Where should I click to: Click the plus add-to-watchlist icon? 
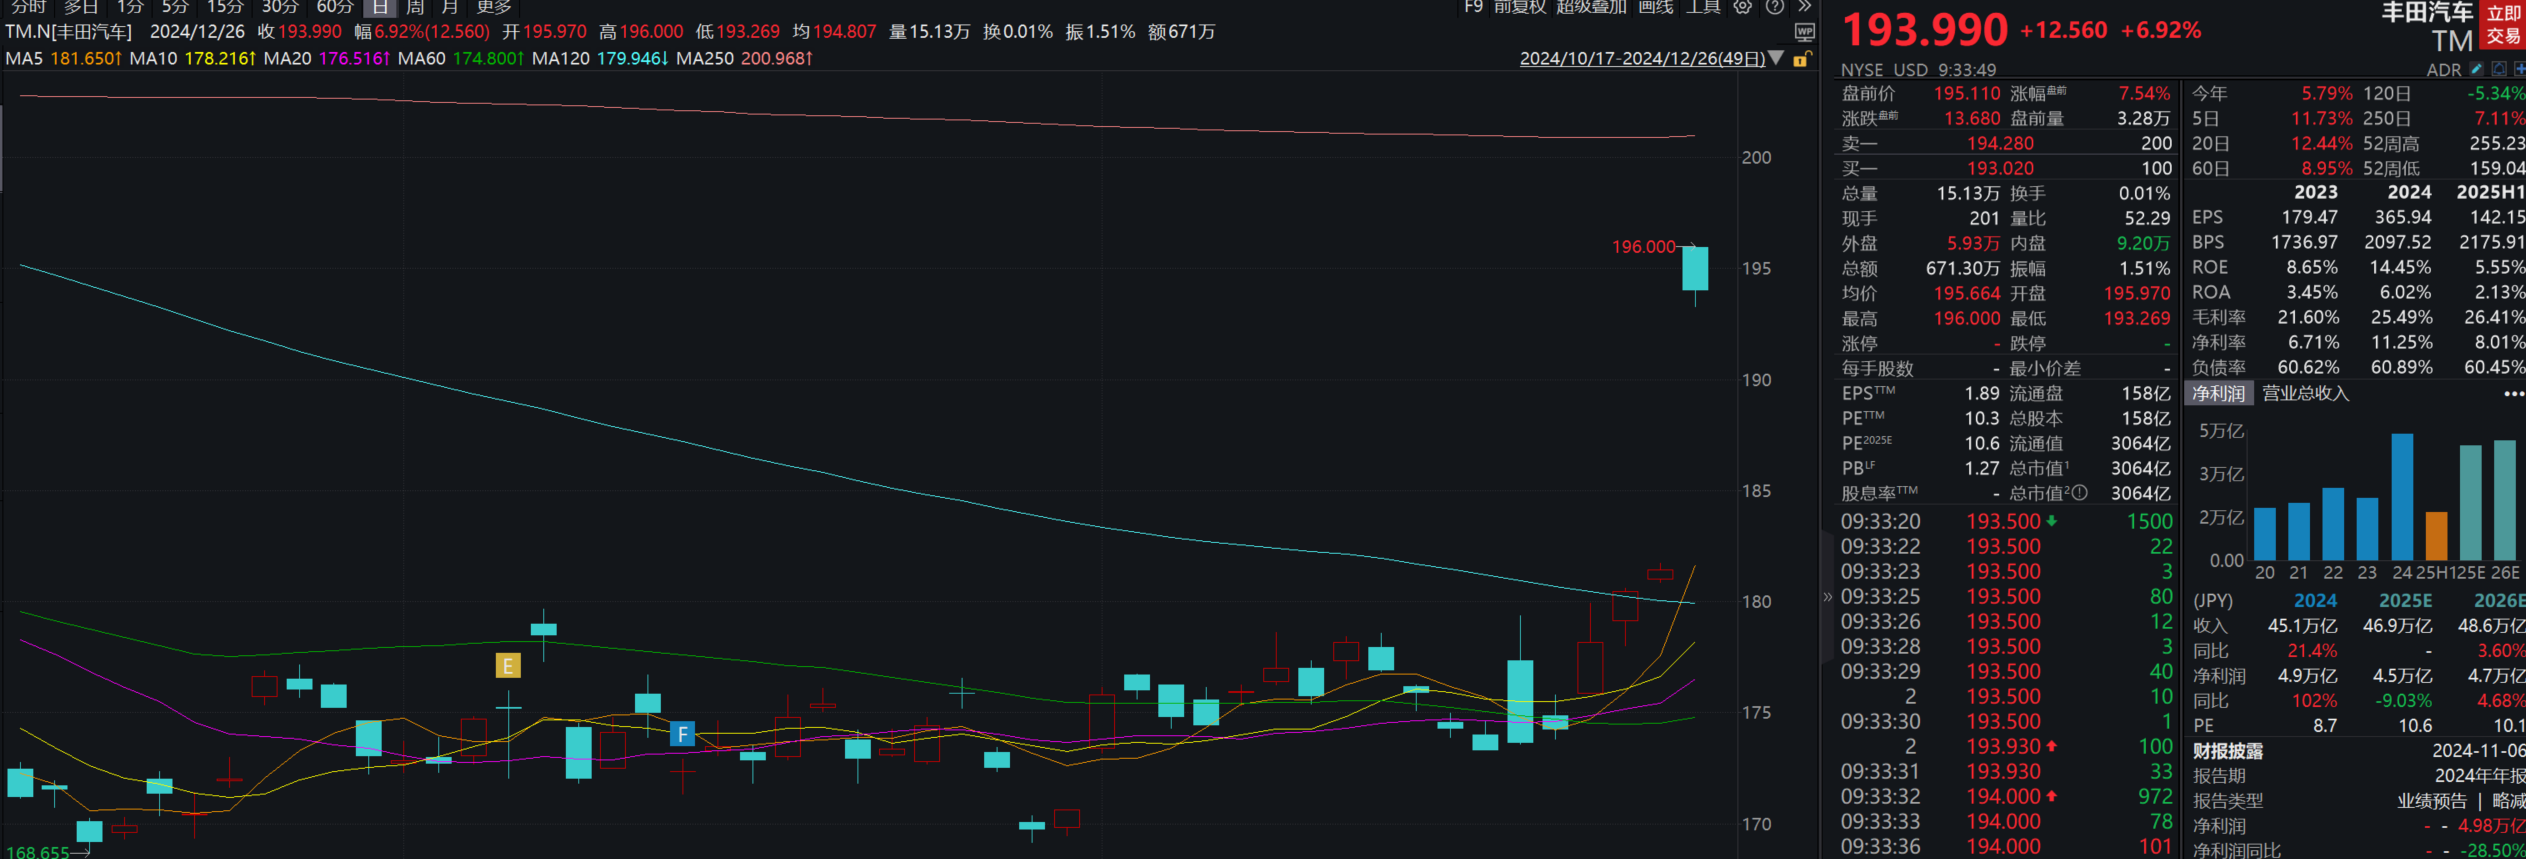tap(2519, 69)
